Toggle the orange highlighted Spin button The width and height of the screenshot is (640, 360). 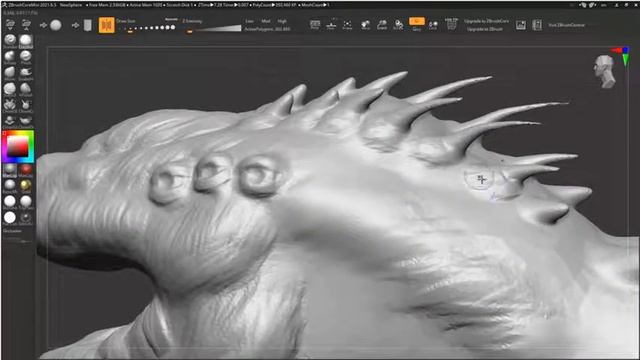click(417, 24)
